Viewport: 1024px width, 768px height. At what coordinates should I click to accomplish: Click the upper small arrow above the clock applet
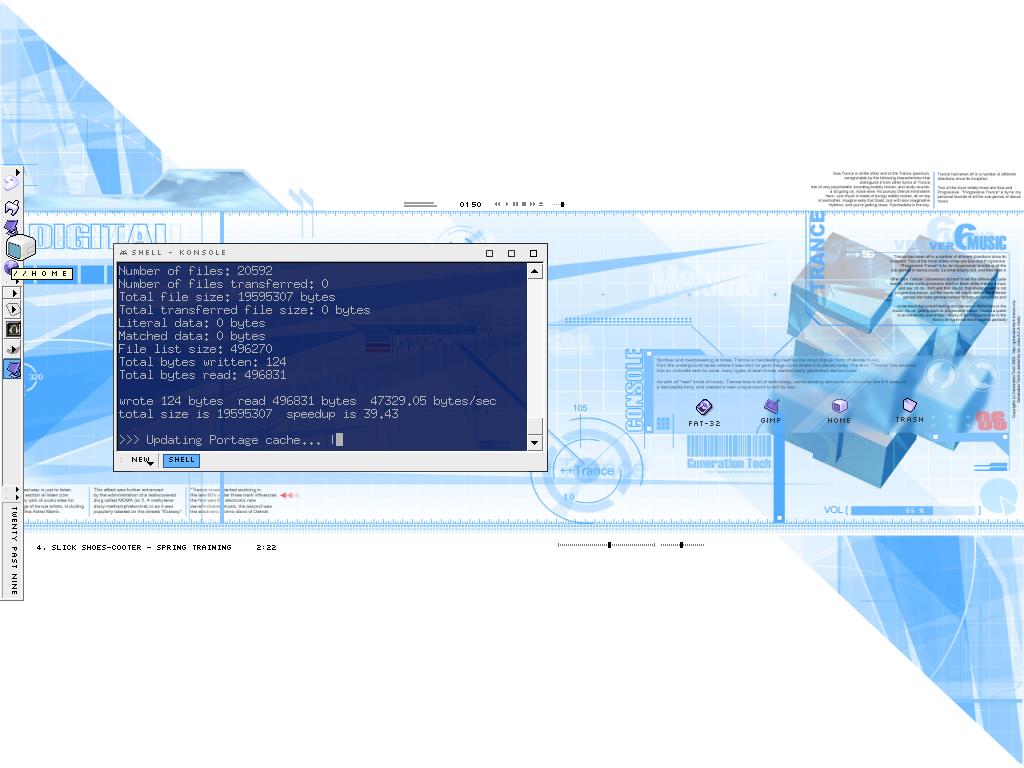17,489
